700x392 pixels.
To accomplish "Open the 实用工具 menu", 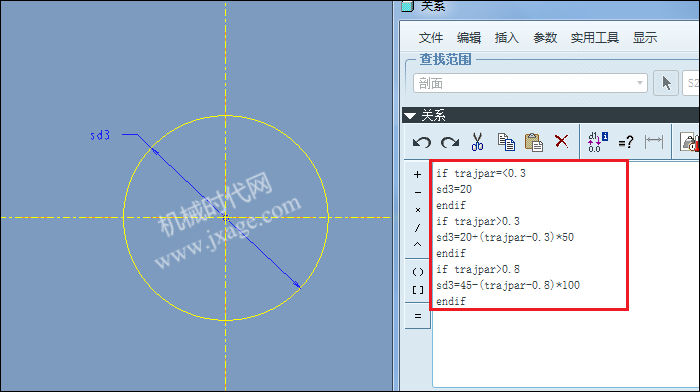I will pos(595,38).
